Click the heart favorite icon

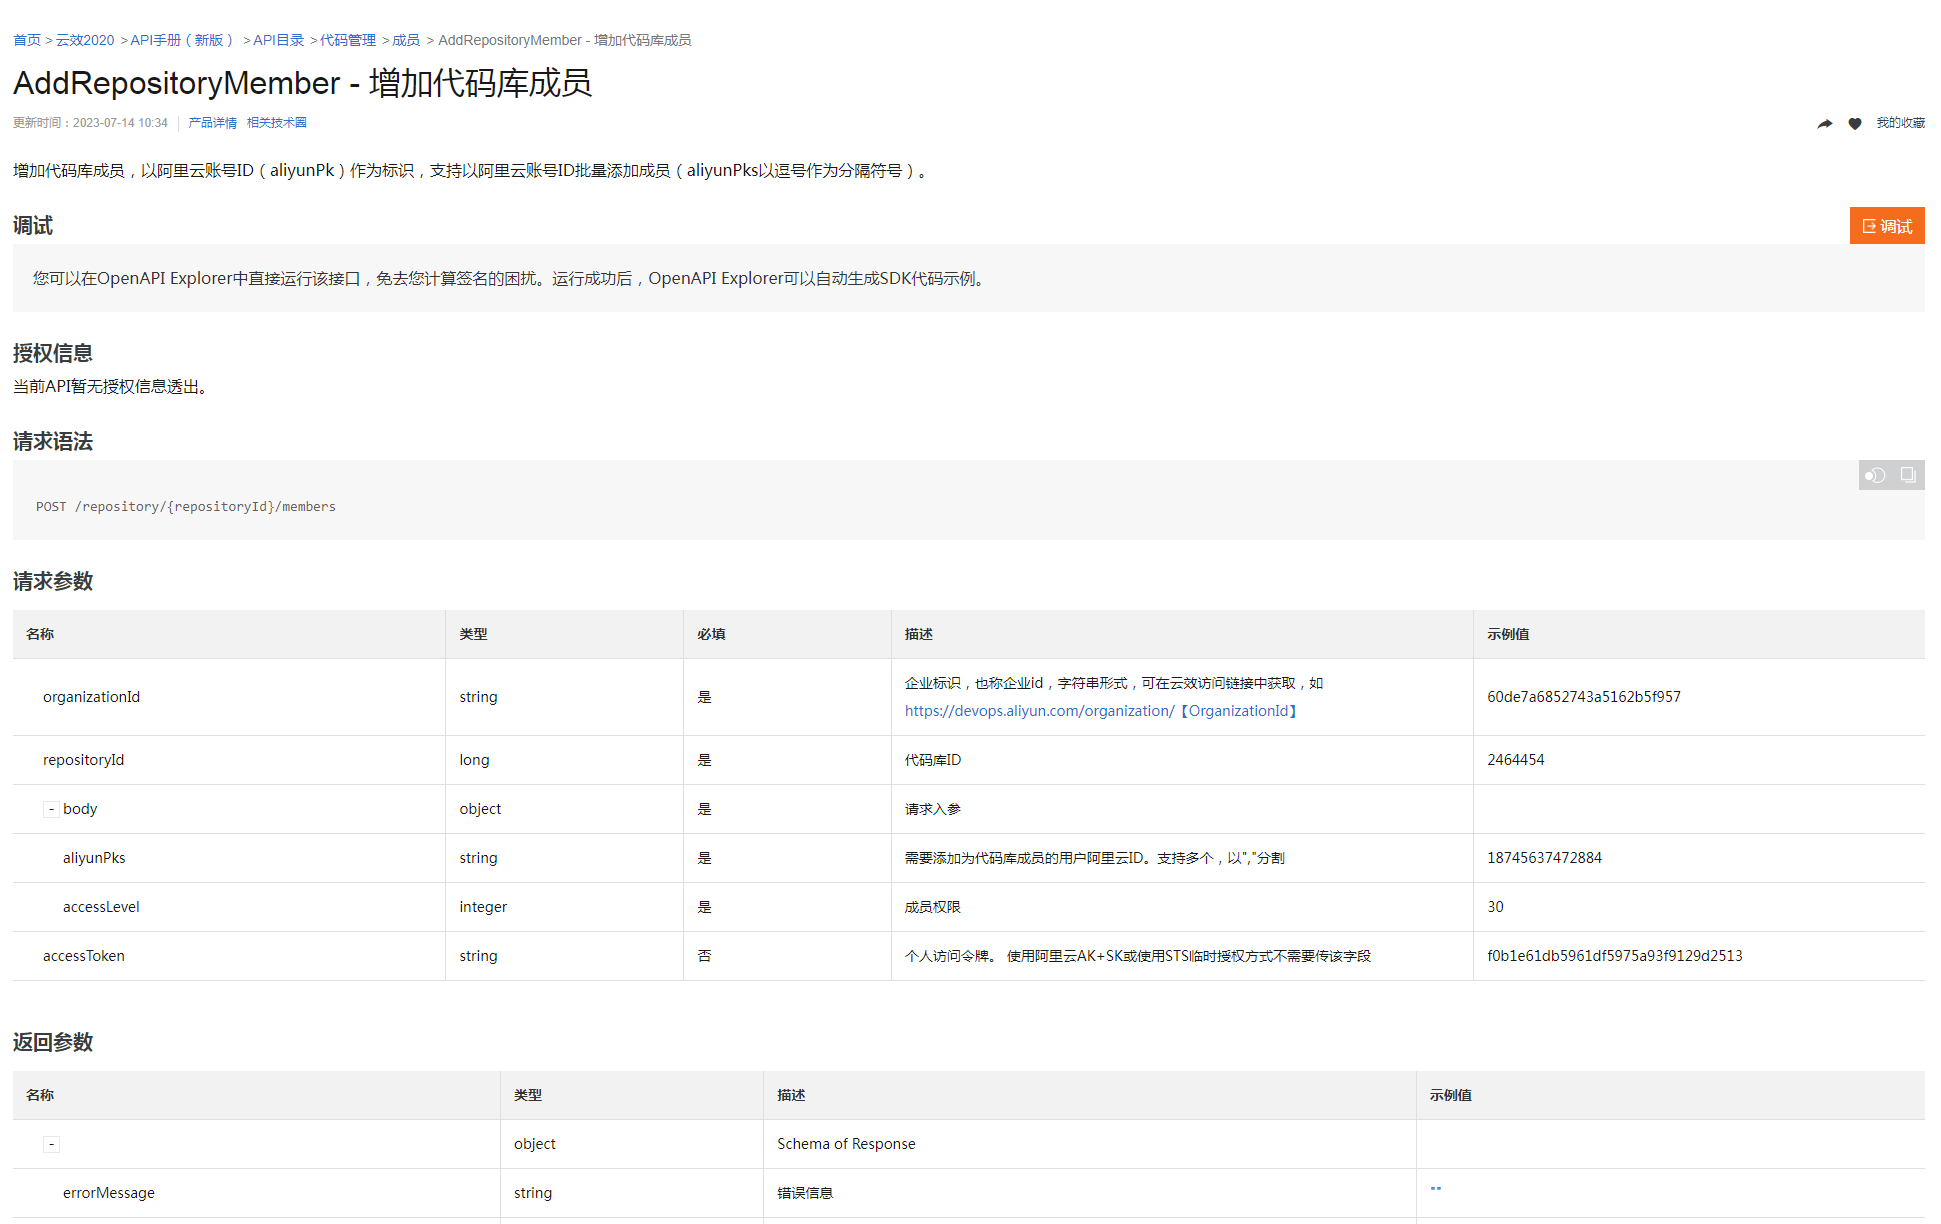click(x=1855, y=123)
